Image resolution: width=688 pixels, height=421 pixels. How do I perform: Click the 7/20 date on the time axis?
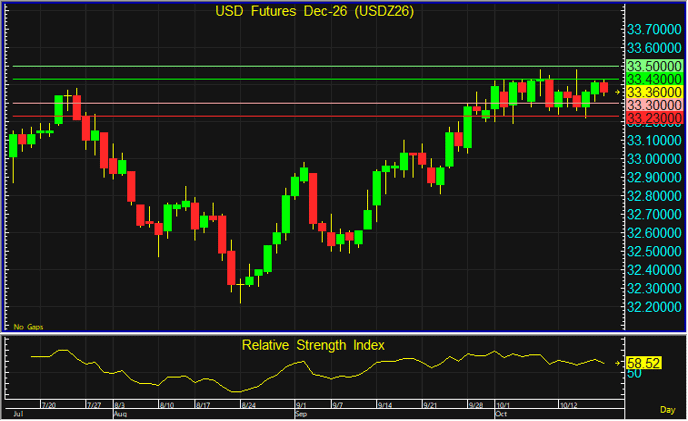pos(49,405)
